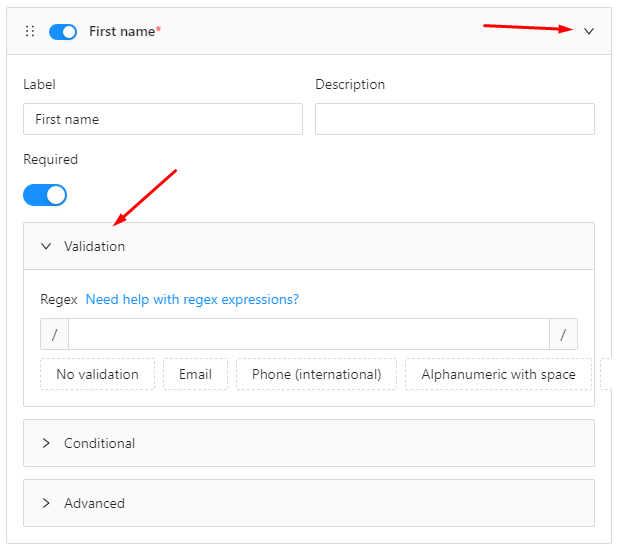Choose the Email validation preset

tap(195, 374)
